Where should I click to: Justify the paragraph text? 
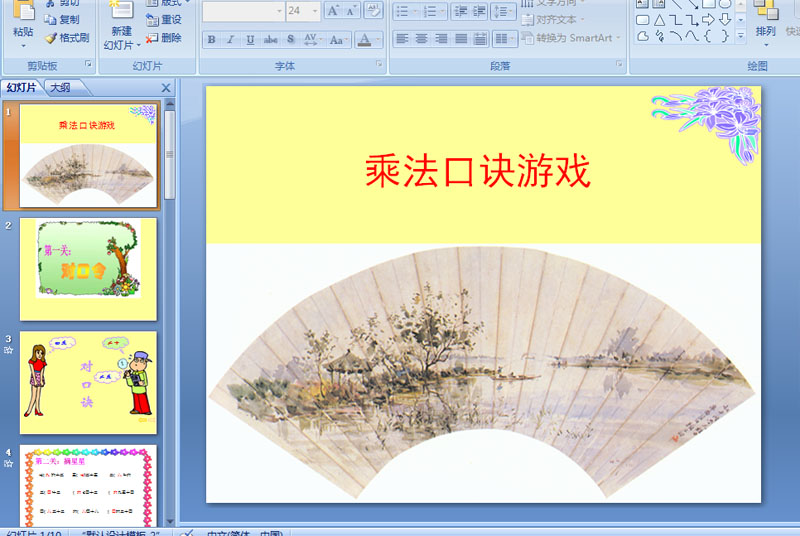[461, 39]
